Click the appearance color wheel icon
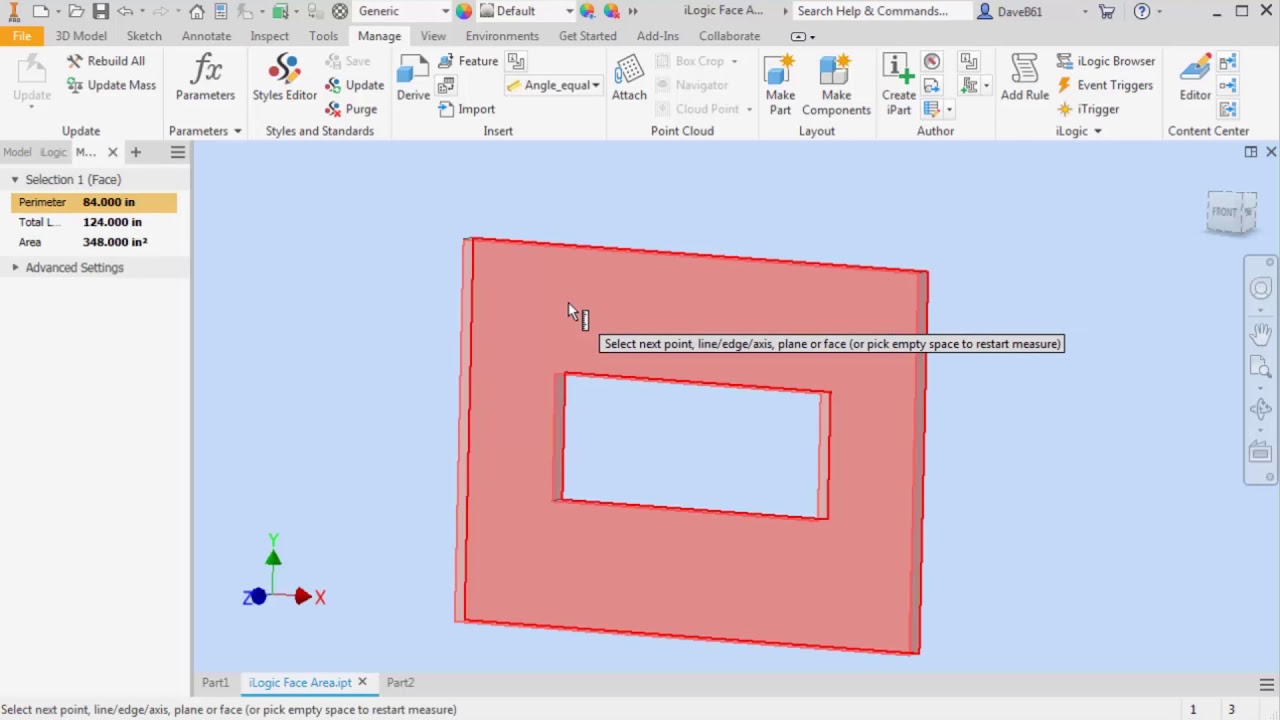The image size is (1280, 720). (464, 11)
